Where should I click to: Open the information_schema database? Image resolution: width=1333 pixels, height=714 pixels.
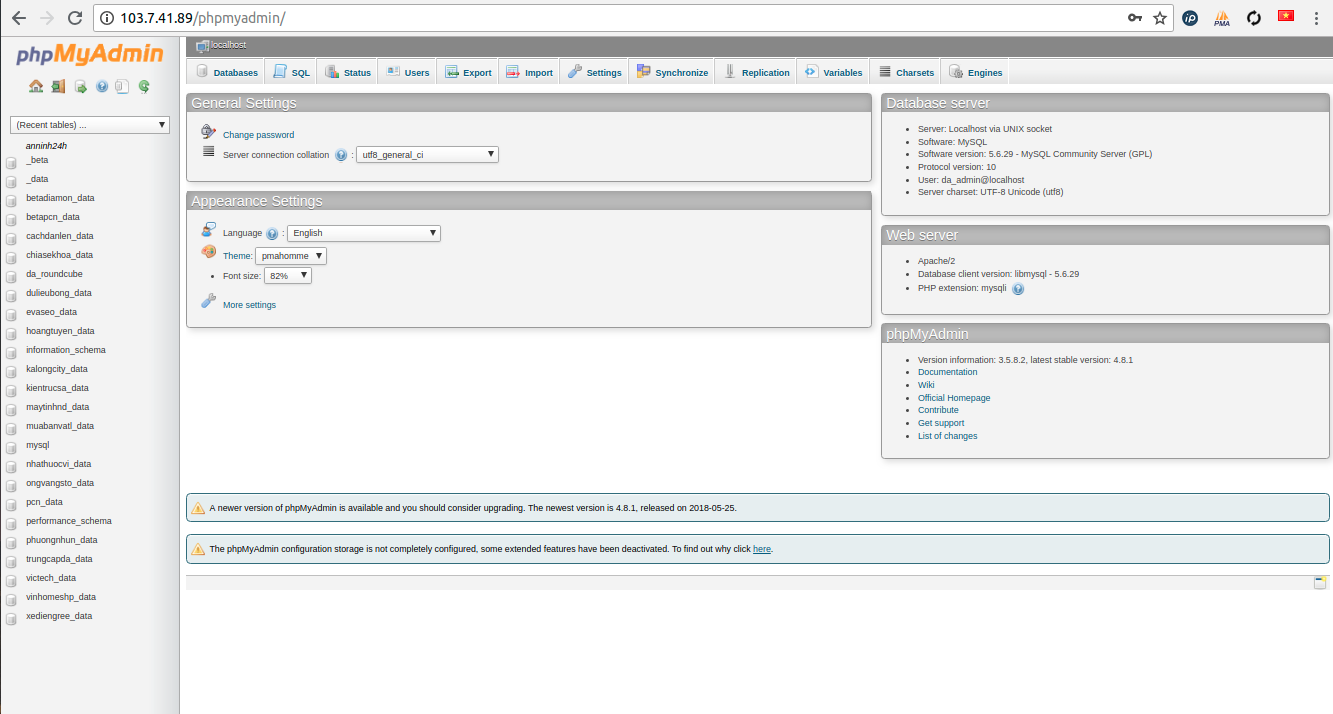66,350
